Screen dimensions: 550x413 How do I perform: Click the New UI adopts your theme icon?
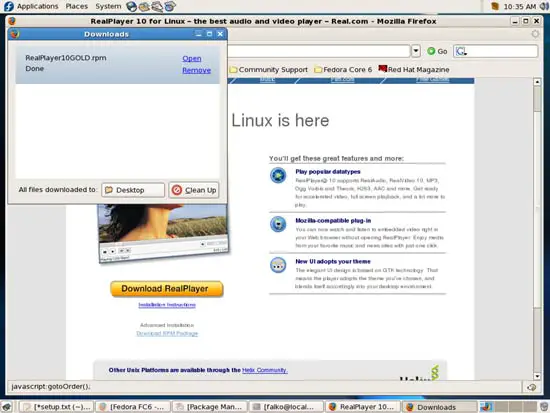[x=278, y=265]
